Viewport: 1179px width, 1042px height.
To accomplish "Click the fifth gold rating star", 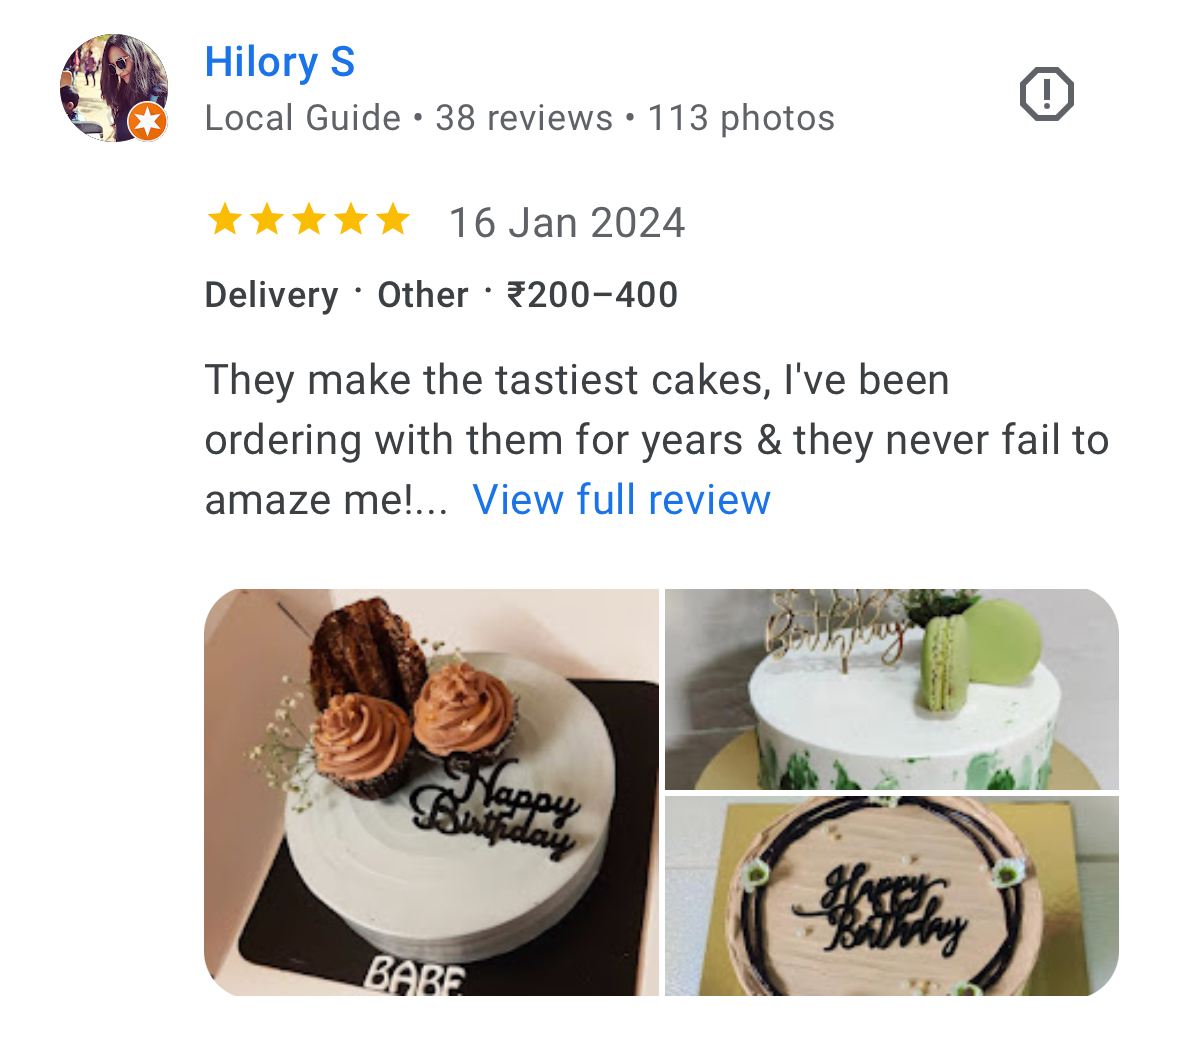I will point(394,219).
